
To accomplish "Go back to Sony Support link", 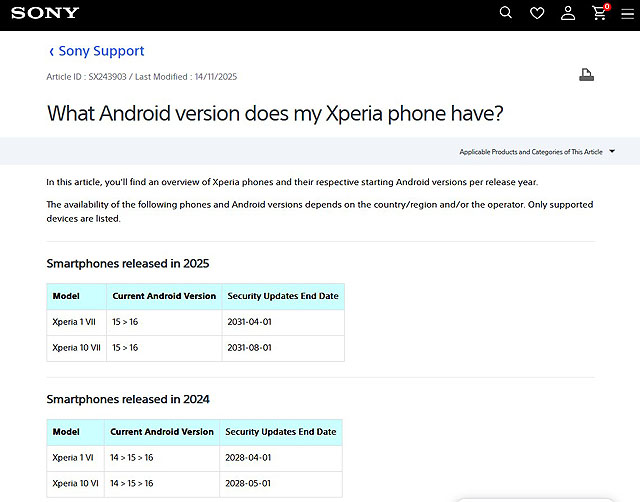I will [101, 51].
